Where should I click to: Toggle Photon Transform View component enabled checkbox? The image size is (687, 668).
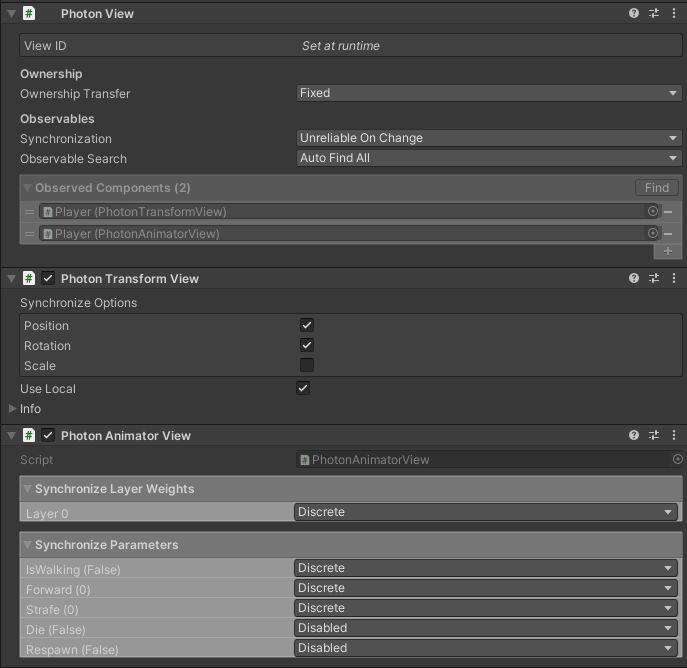(x=48, y=278)
